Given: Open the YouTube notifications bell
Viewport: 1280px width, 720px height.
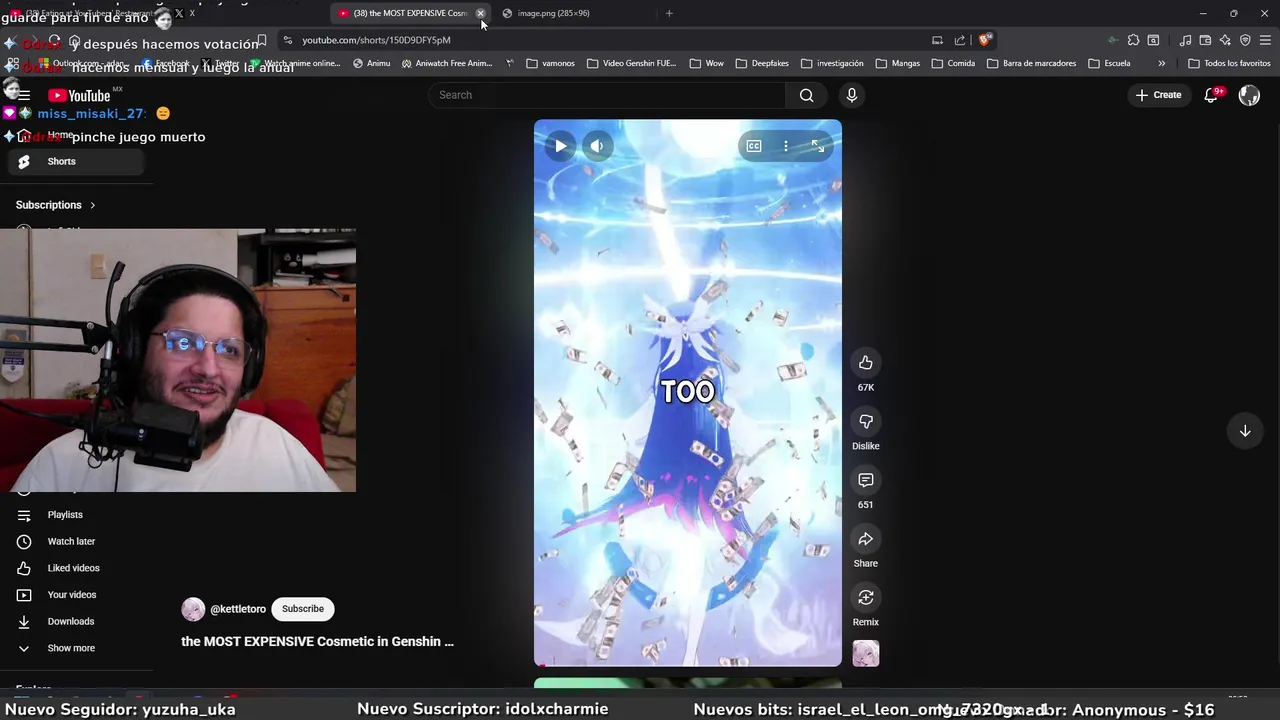Looking at the screenshot, I should (x=1211, y=95).
